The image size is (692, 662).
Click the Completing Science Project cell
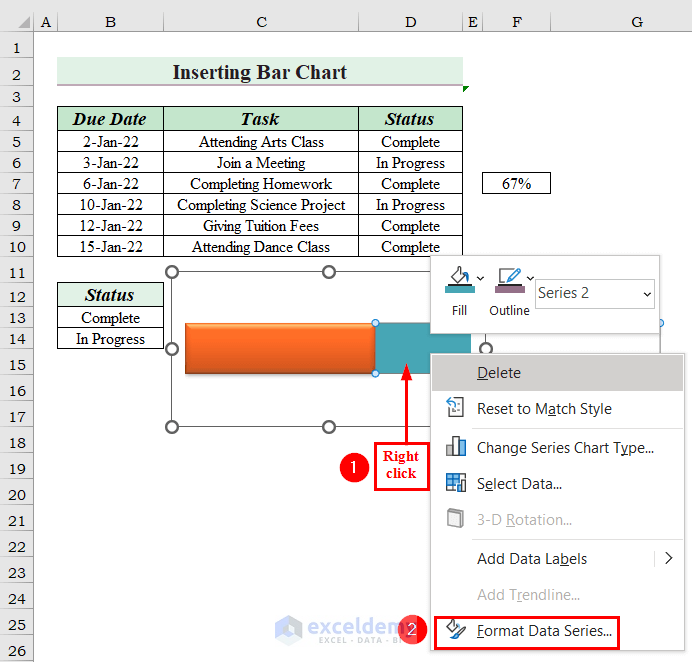pos(261,204)
